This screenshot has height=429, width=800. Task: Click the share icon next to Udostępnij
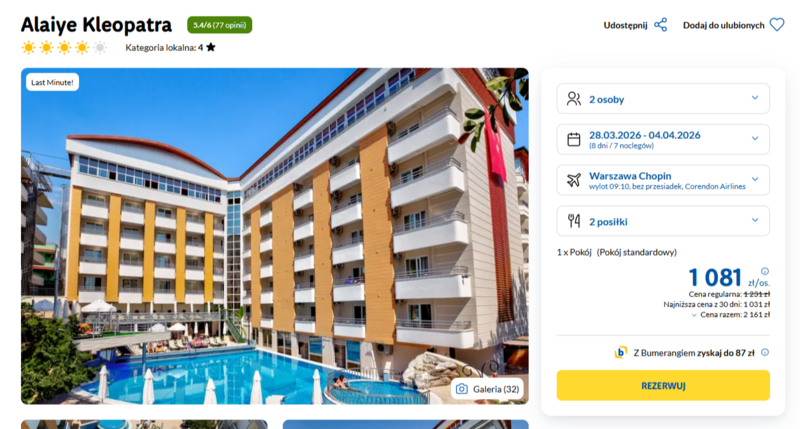tap(661, 25)
